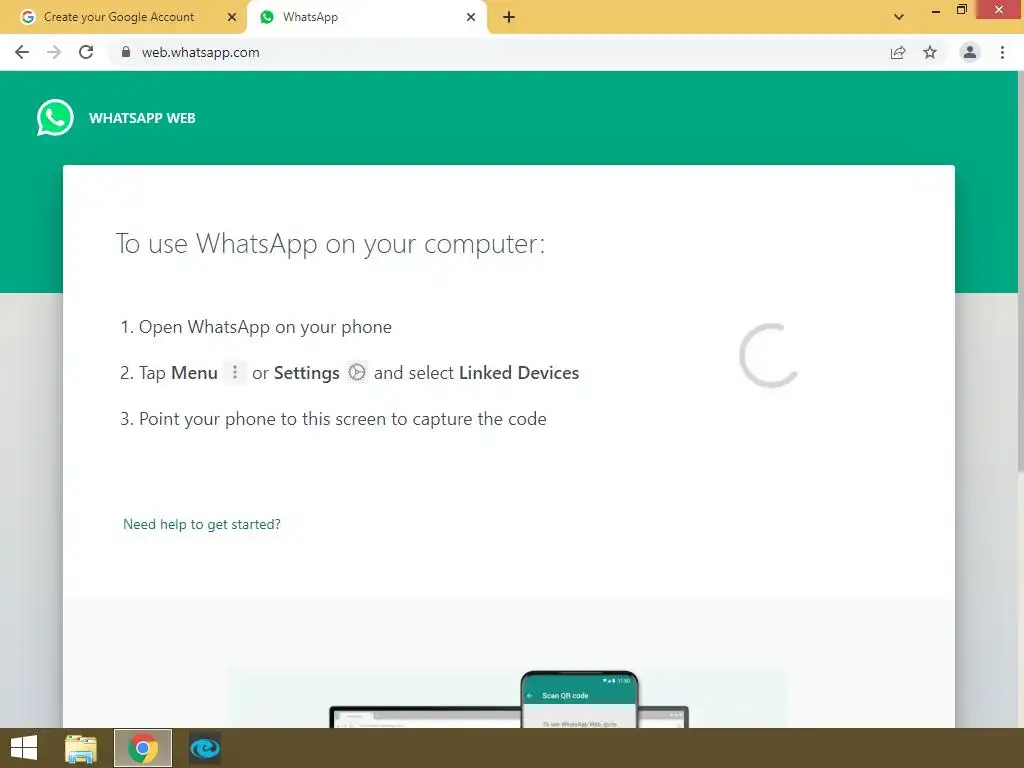Image resolution: width=1024 pixels, height=768 pixels.
Task: Open the Windows Start menu
Action: pos(24,748)
